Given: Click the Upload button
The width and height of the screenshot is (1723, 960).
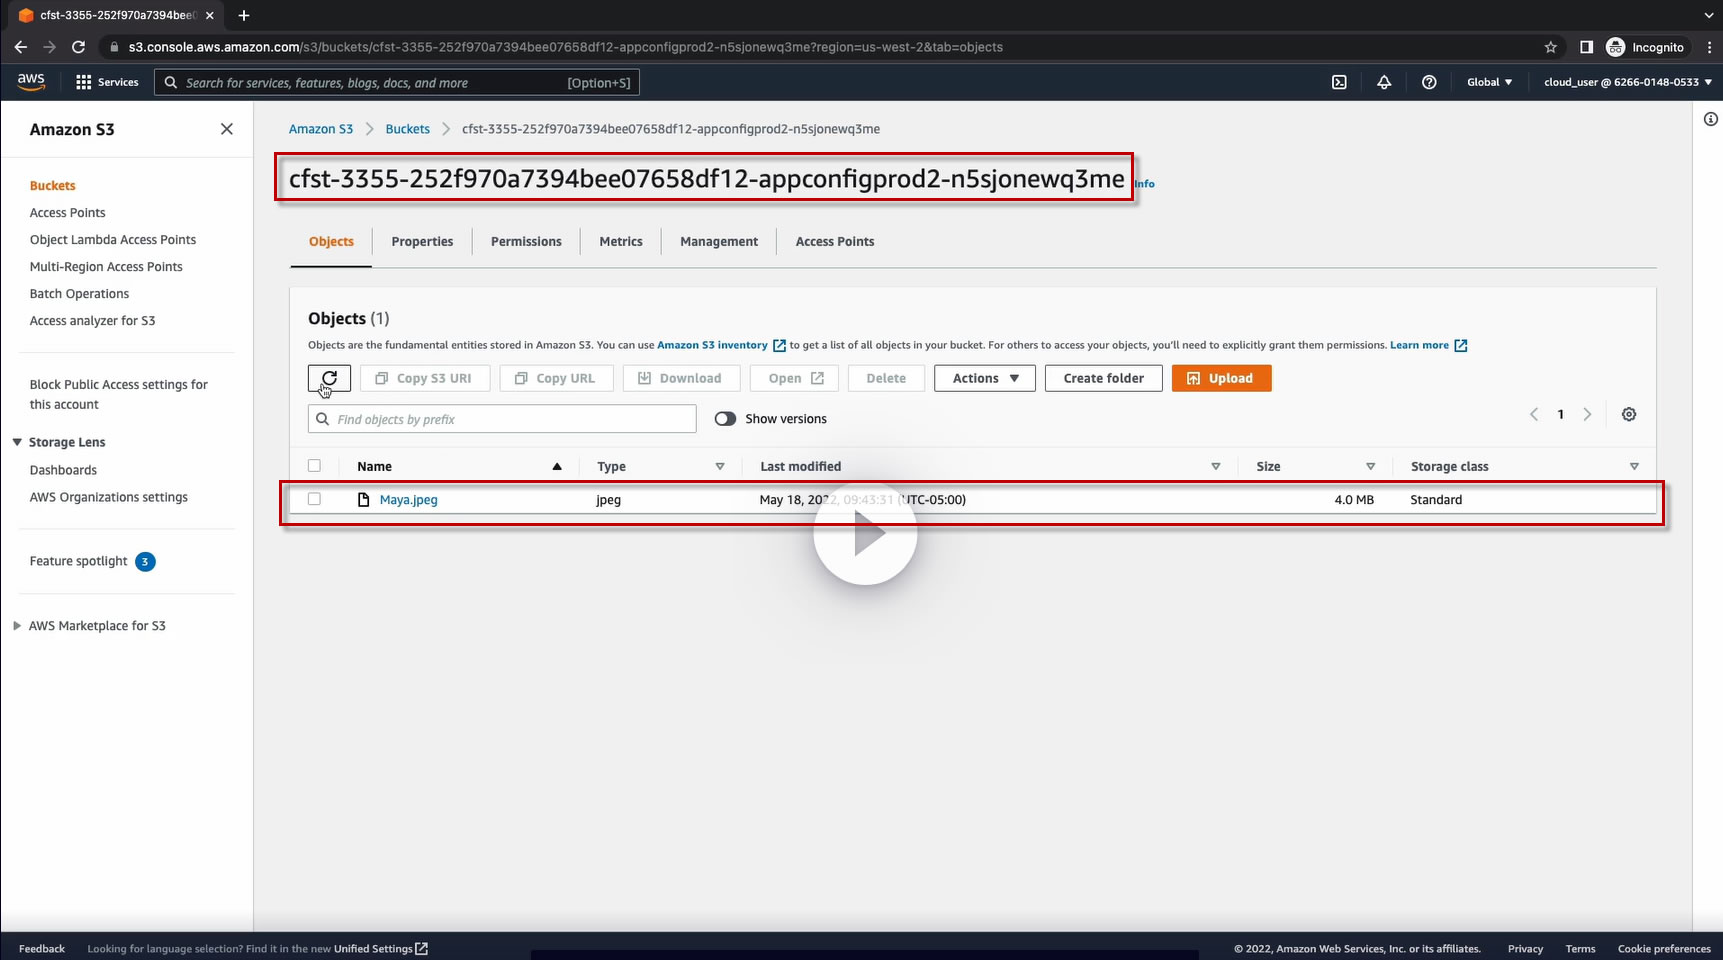Looking at the screenshot, I should 1221,378.
